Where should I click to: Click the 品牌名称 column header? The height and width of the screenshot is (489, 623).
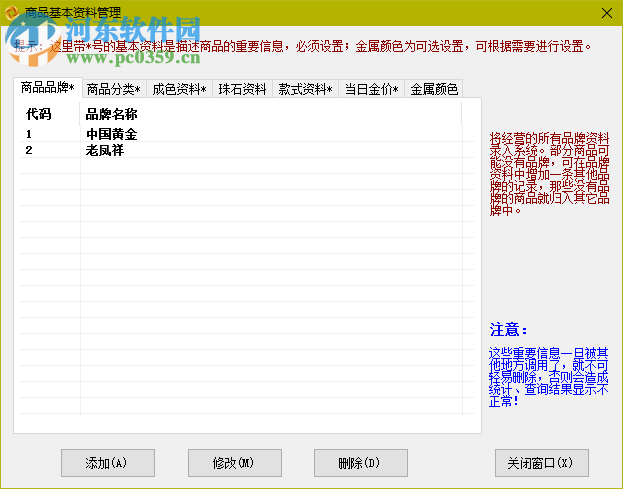271,114
